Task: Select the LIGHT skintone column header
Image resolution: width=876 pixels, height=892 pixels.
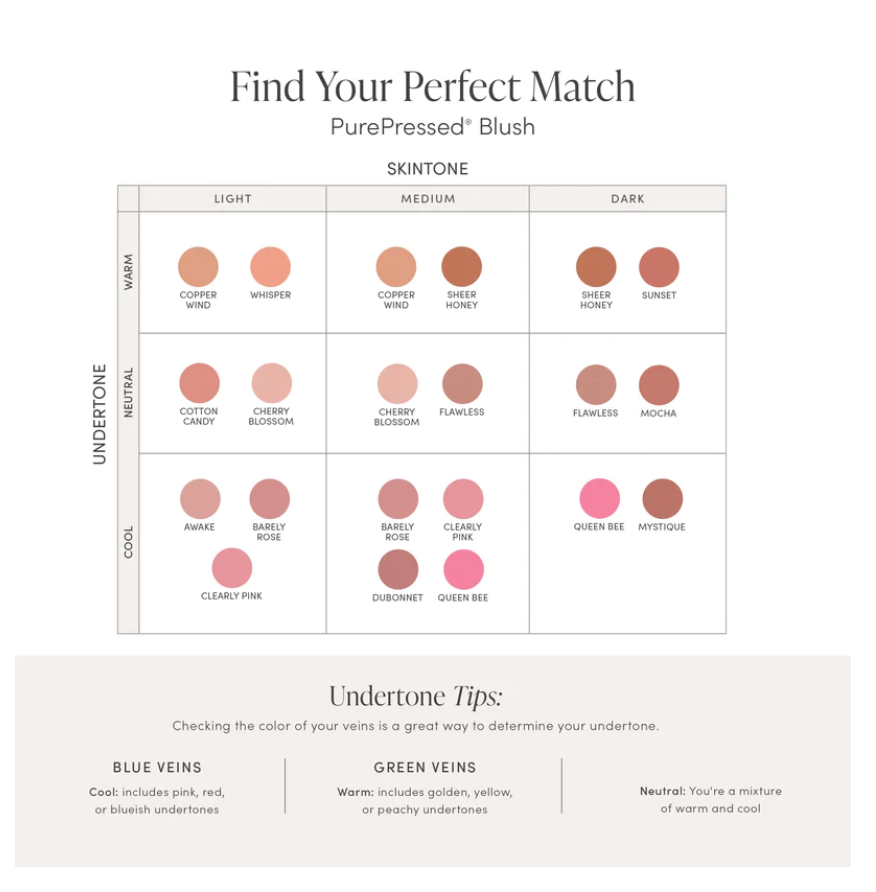Action: pos(233,199)
